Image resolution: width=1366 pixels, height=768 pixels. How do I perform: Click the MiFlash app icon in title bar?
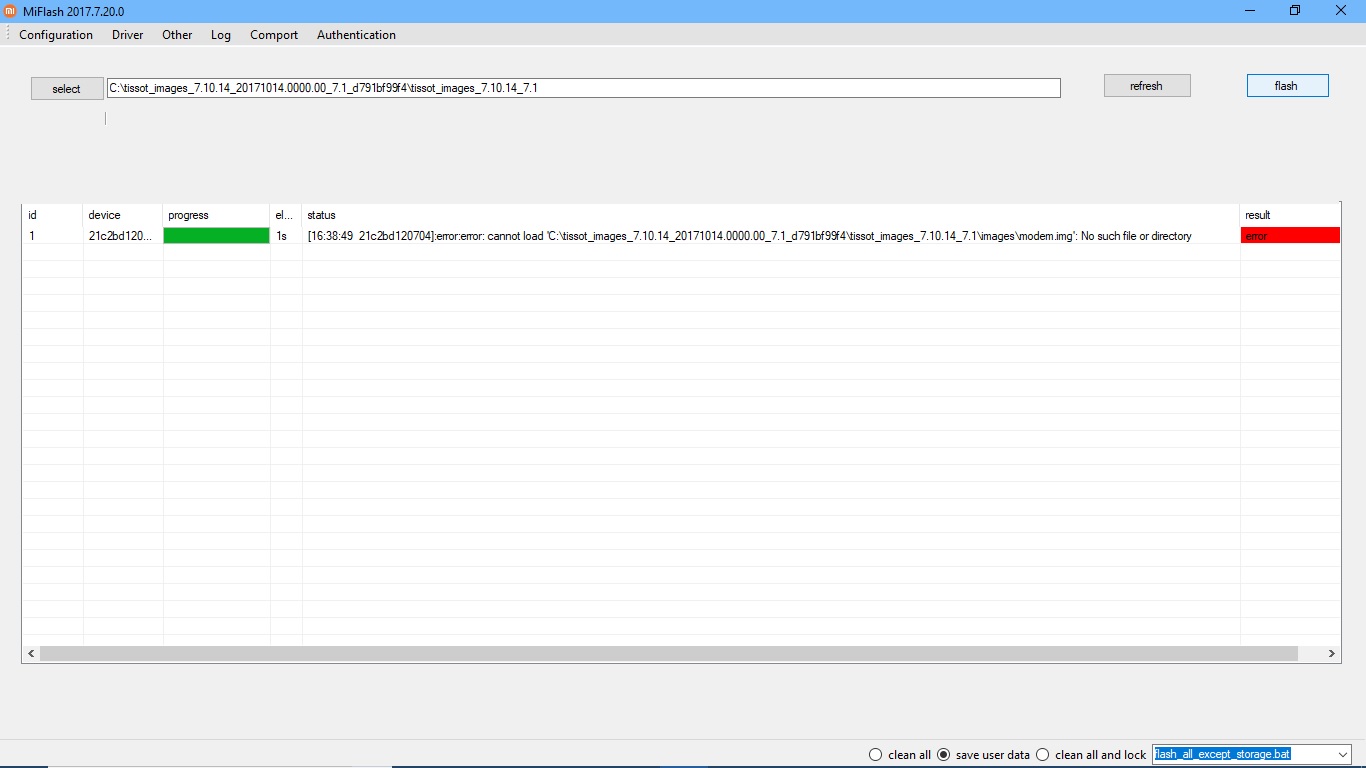(11, 11)
